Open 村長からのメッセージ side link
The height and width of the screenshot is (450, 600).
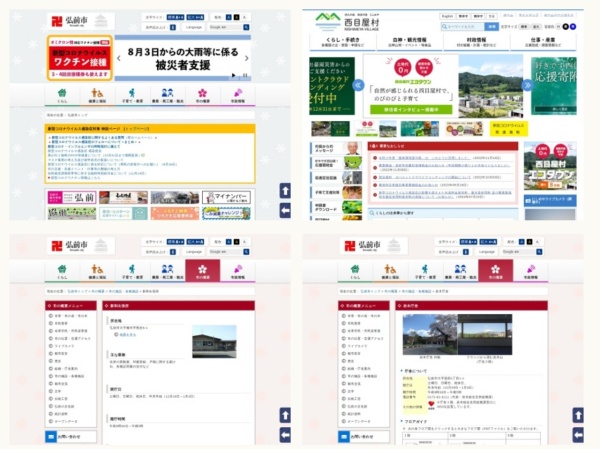click(336, 148)
